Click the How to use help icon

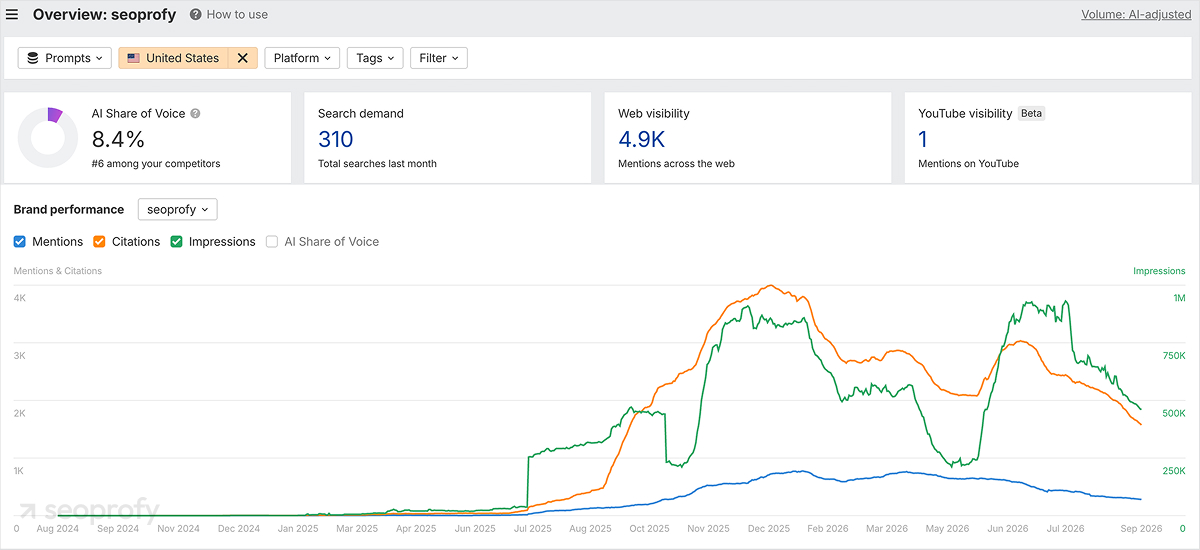[x=196, y=15]
